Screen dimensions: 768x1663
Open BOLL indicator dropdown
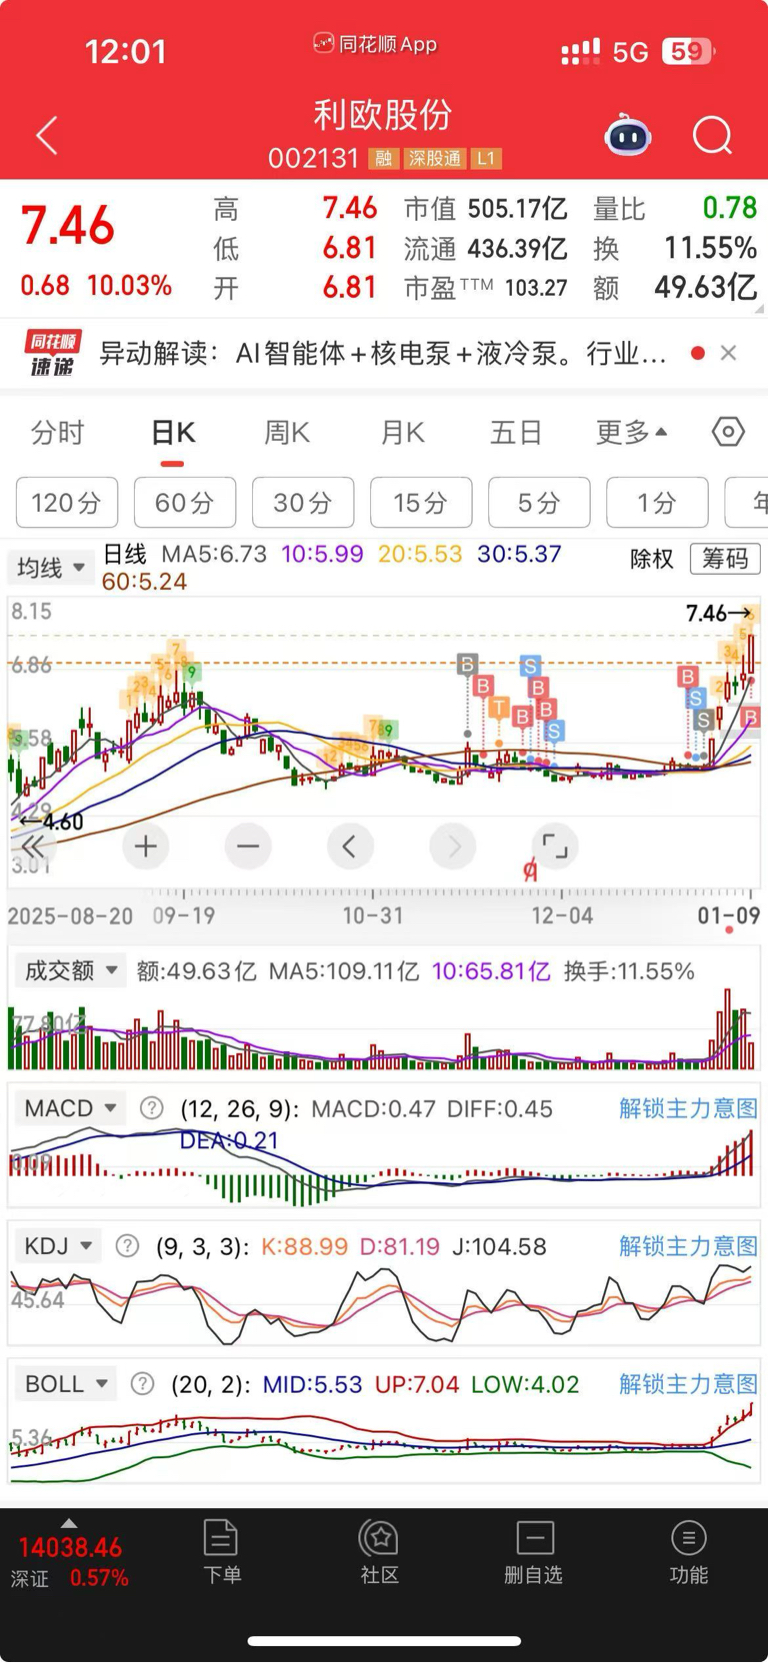click(66, 1384)
